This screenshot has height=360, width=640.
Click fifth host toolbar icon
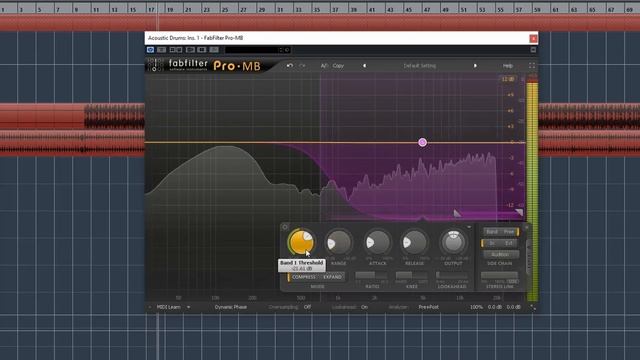[202, 50]
